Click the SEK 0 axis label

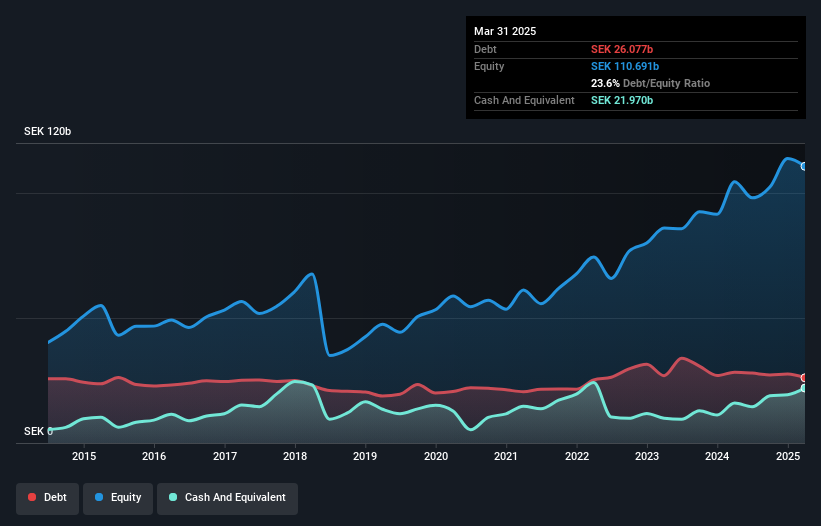click(38, 431)
